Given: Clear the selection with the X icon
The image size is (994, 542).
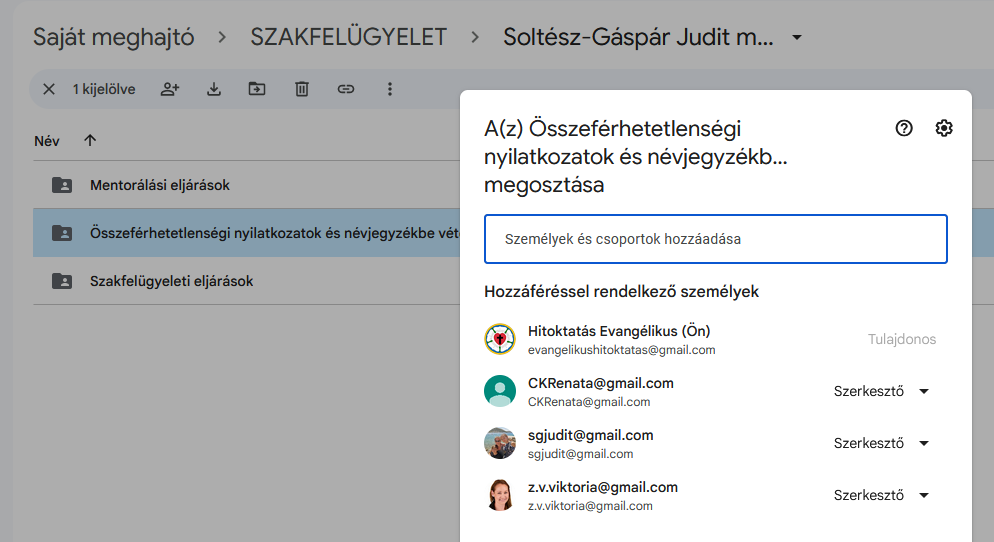Looking at the screenshot, I should coord(49,89).
